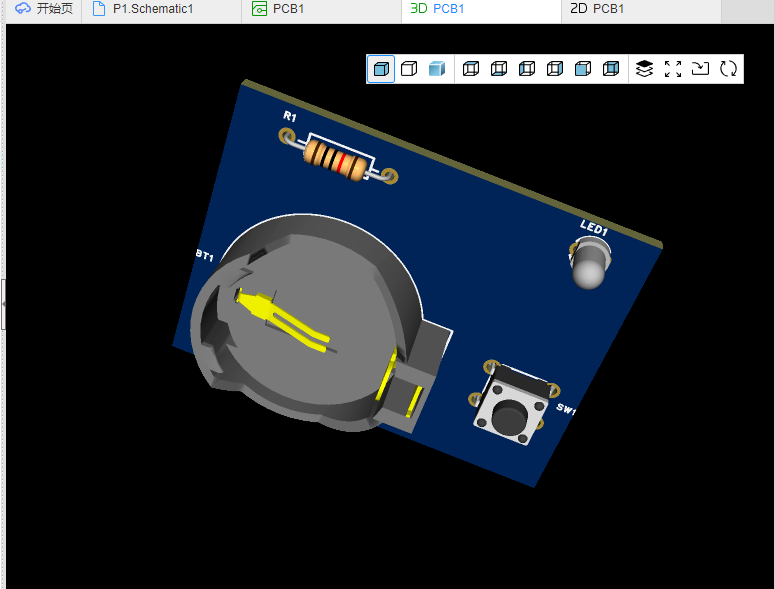Image resolution: width=775 pixels, height=589 pixels.
Task: Click the R1 silkscreen label
Action: pos(290,117)
